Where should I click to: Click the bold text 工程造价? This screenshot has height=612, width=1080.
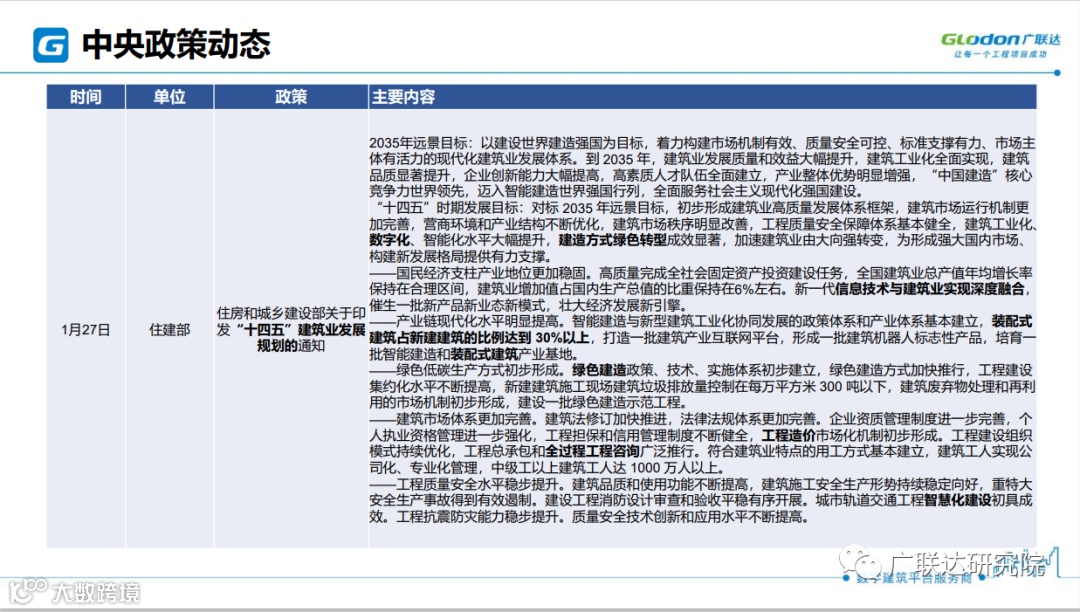[x=788, y=436]
